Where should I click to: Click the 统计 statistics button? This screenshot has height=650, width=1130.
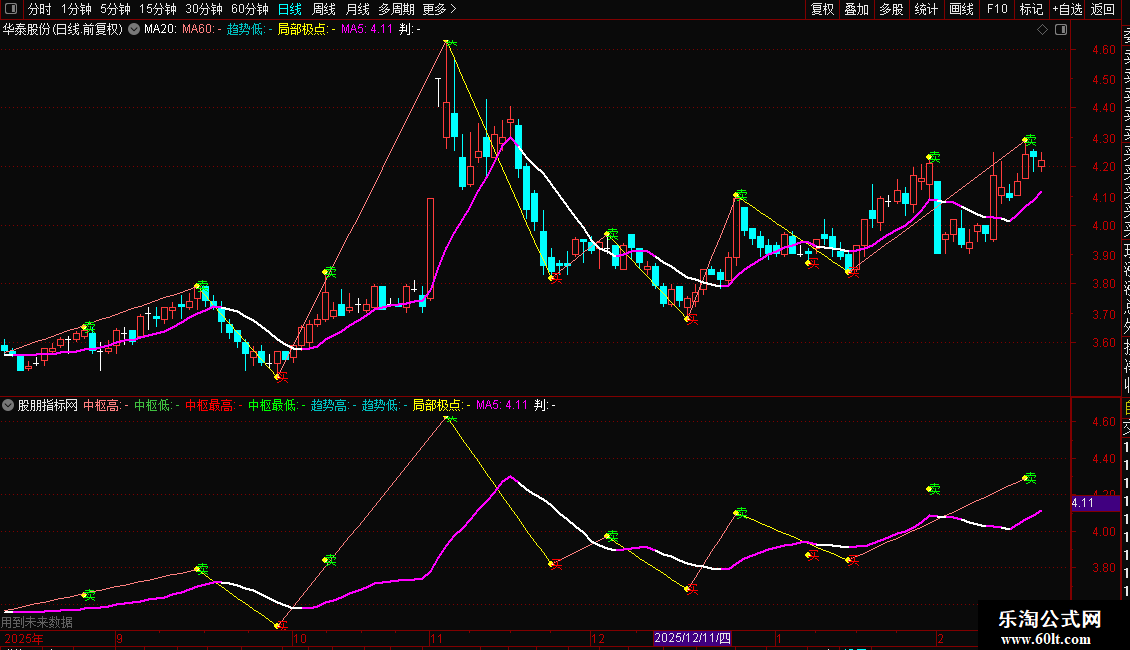926,9
